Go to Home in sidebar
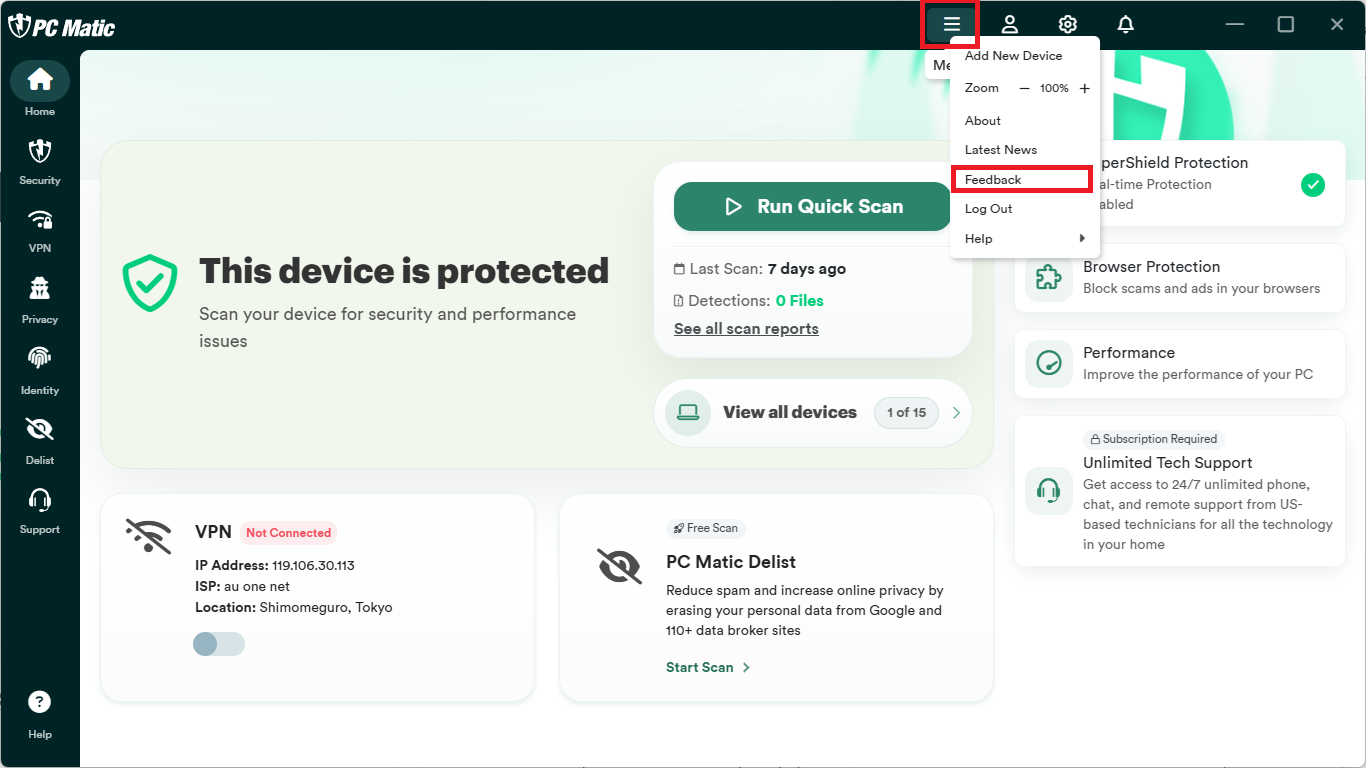 pos(40,89)
